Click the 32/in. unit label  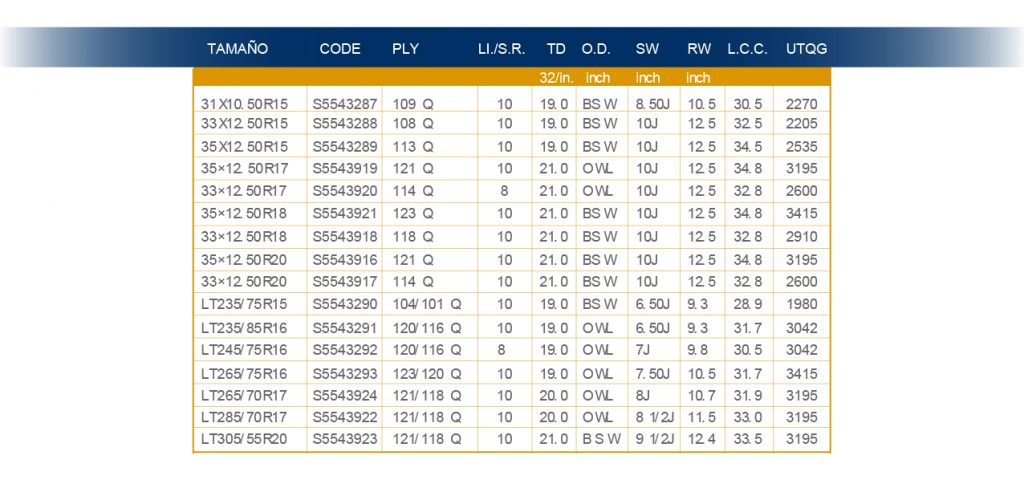(x=555, y=77)
